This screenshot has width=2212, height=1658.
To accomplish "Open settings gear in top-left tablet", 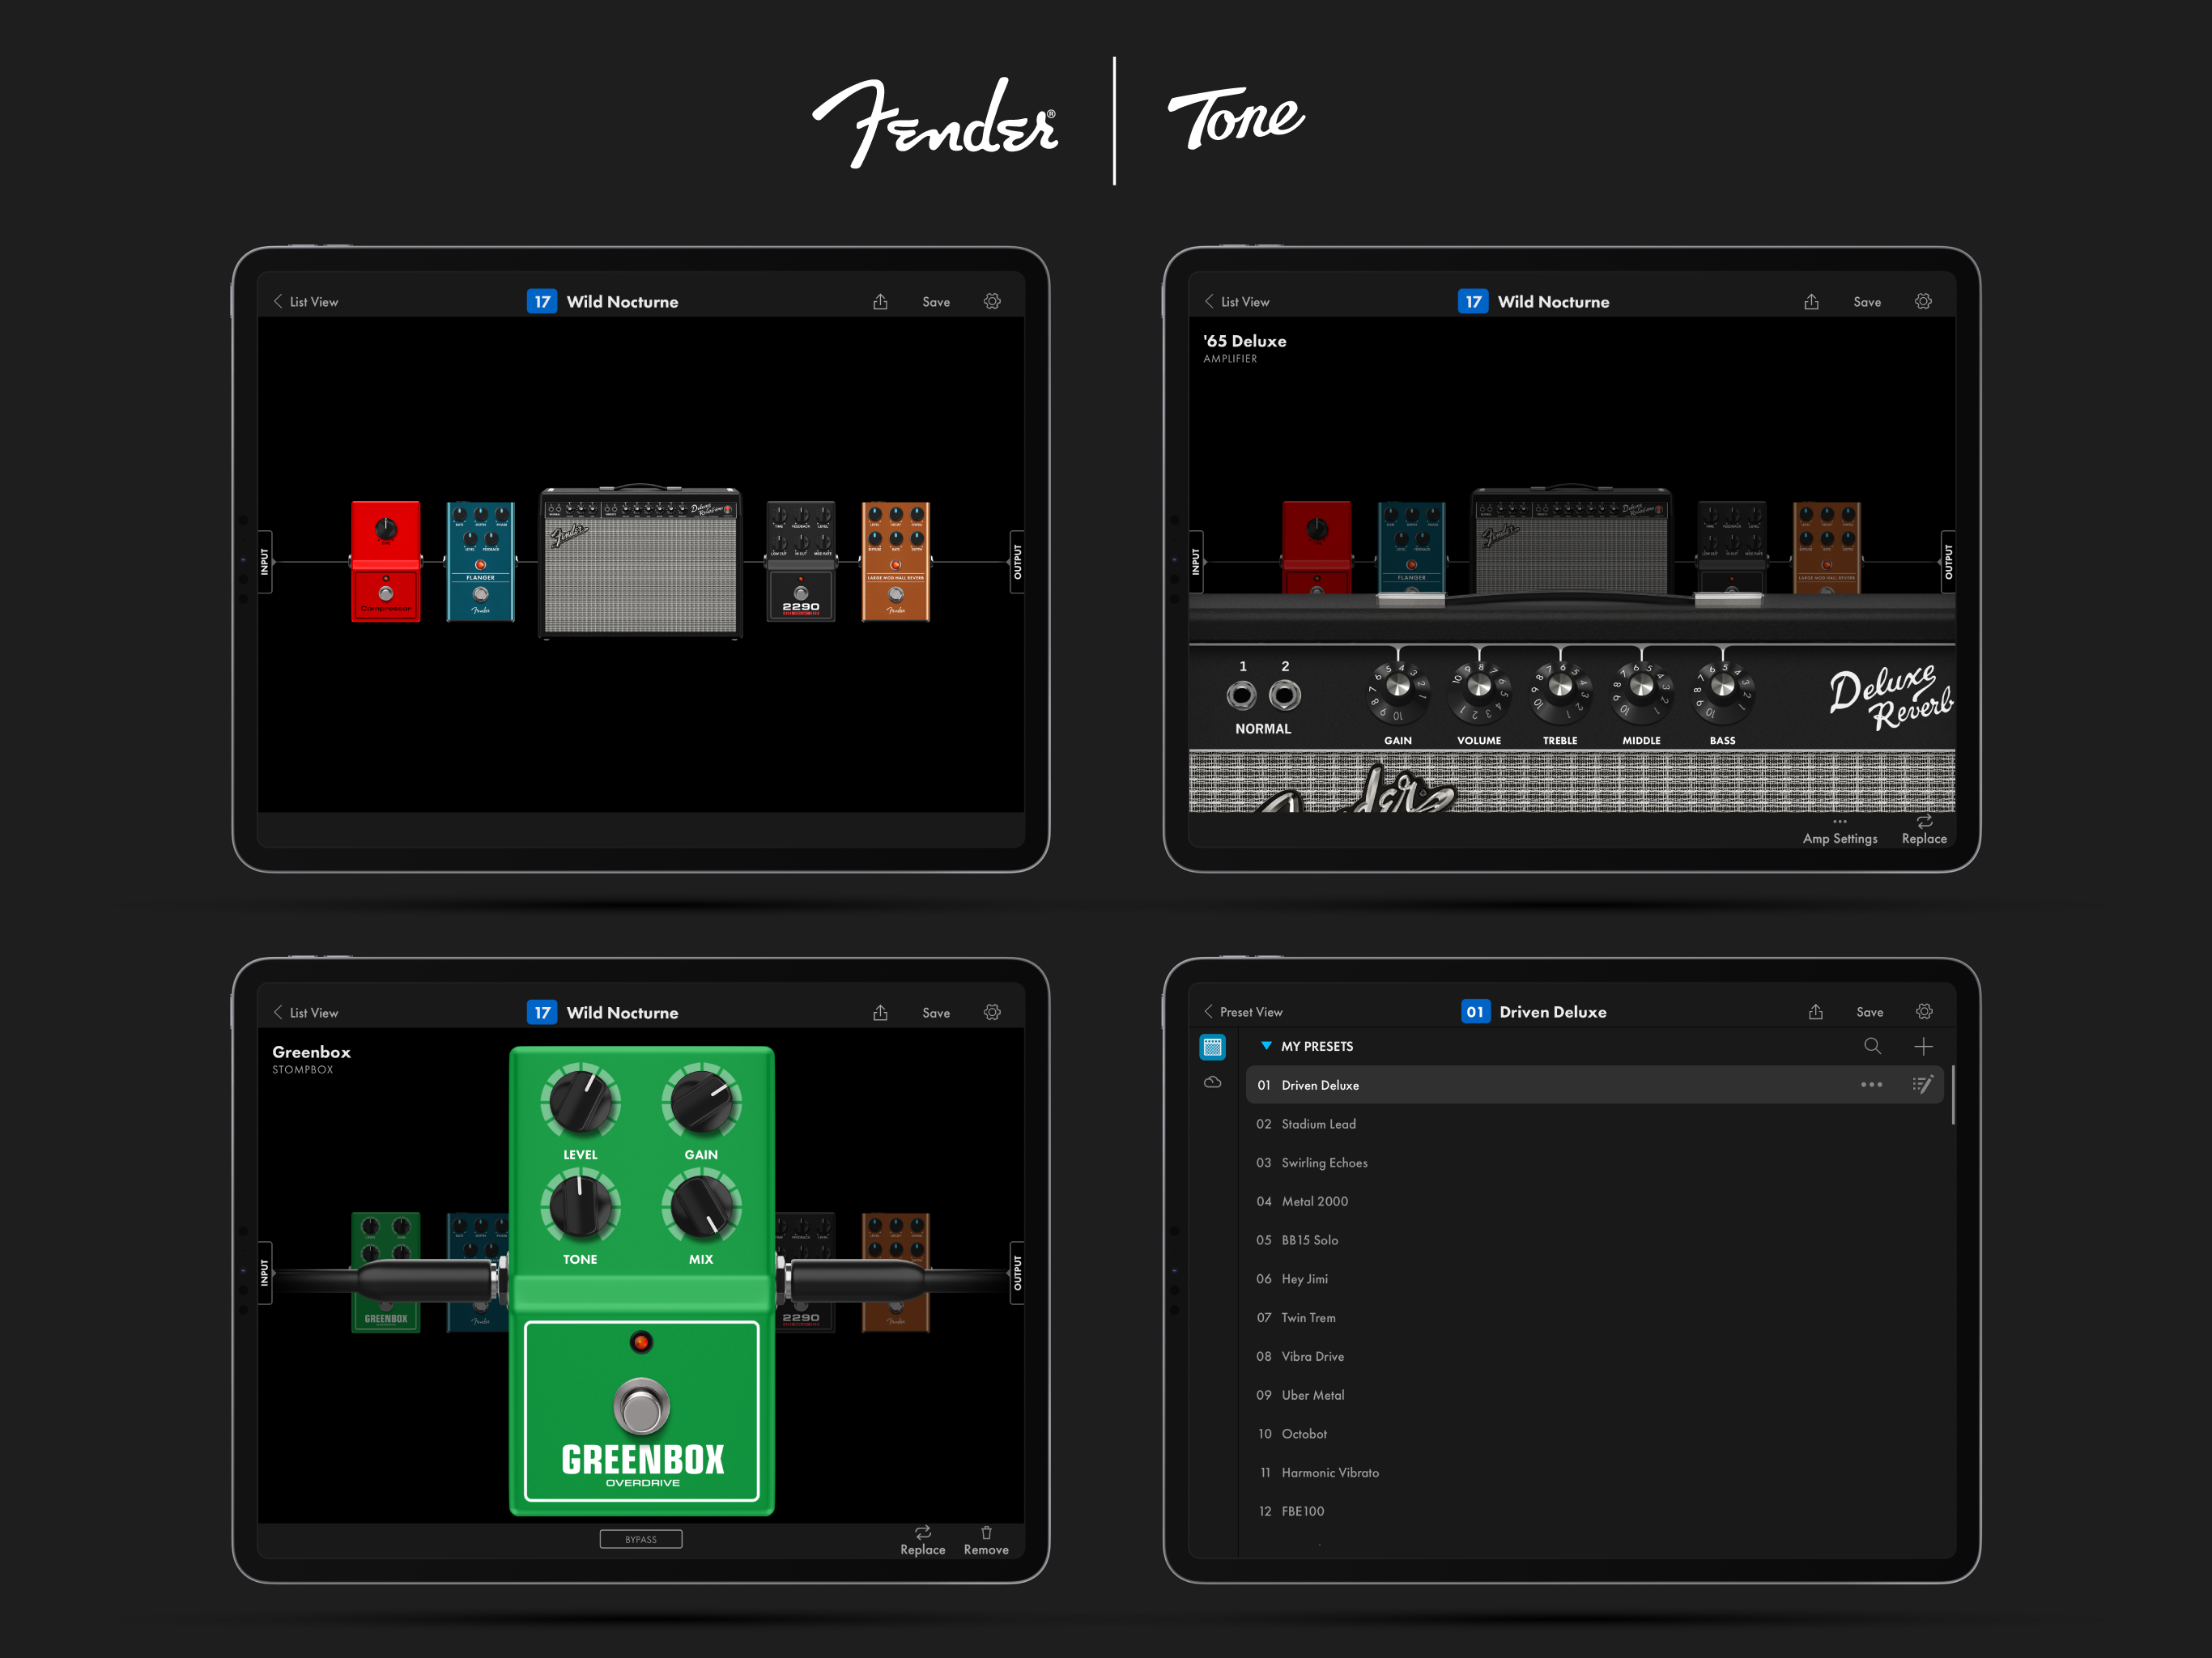I will point(992,301).
